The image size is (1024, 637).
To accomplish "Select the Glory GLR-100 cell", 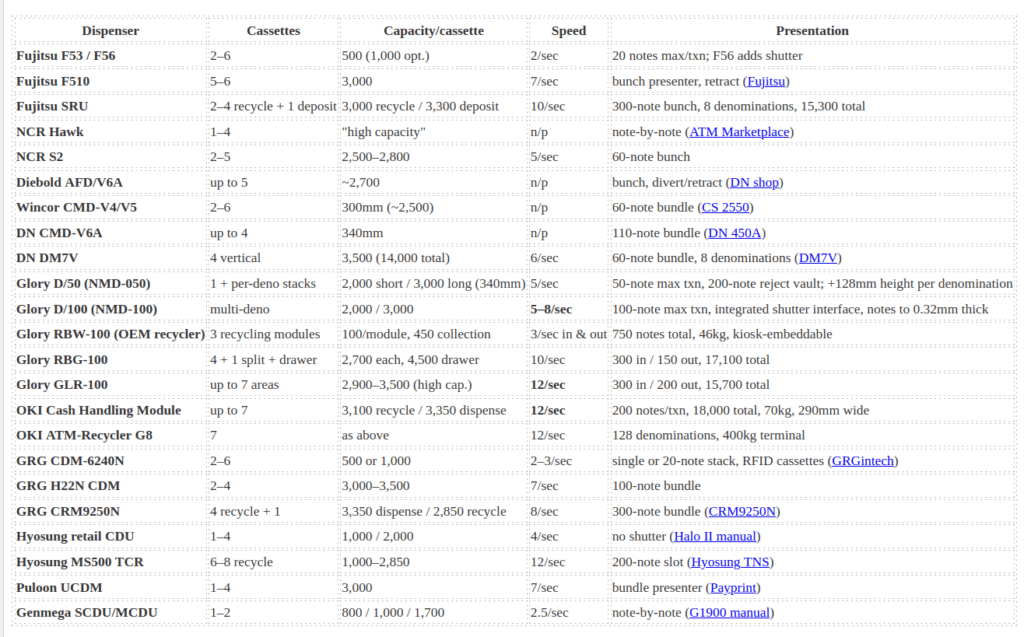I will click(110, 385).
